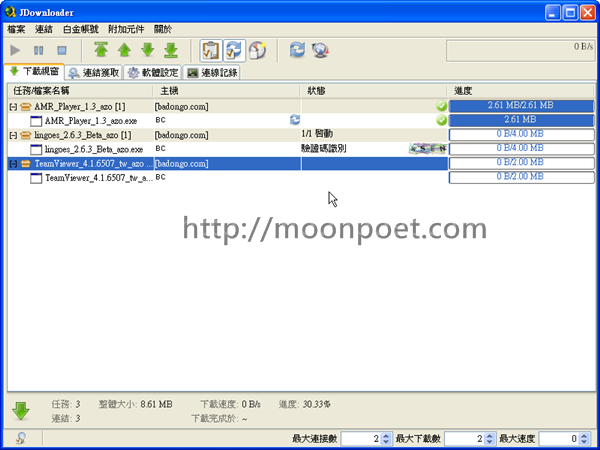
Task: Click the blue refresh arrows toolbar icon
Action: (297, 50)
